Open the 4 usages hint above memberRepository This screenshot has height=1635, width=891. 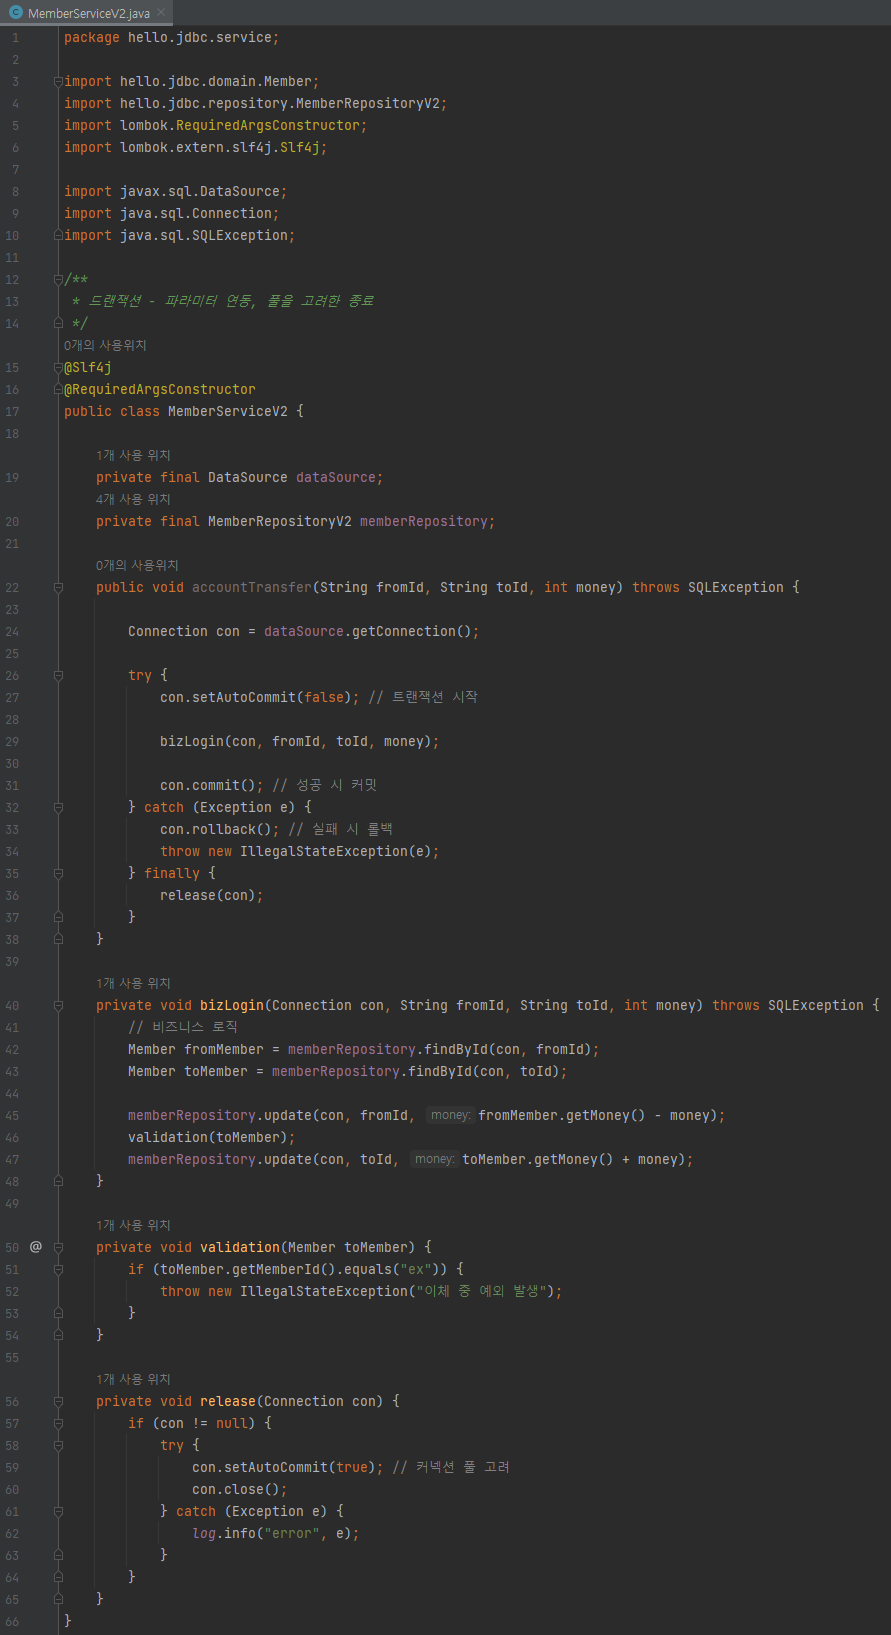pyautogui.click(x=133, y=499)
